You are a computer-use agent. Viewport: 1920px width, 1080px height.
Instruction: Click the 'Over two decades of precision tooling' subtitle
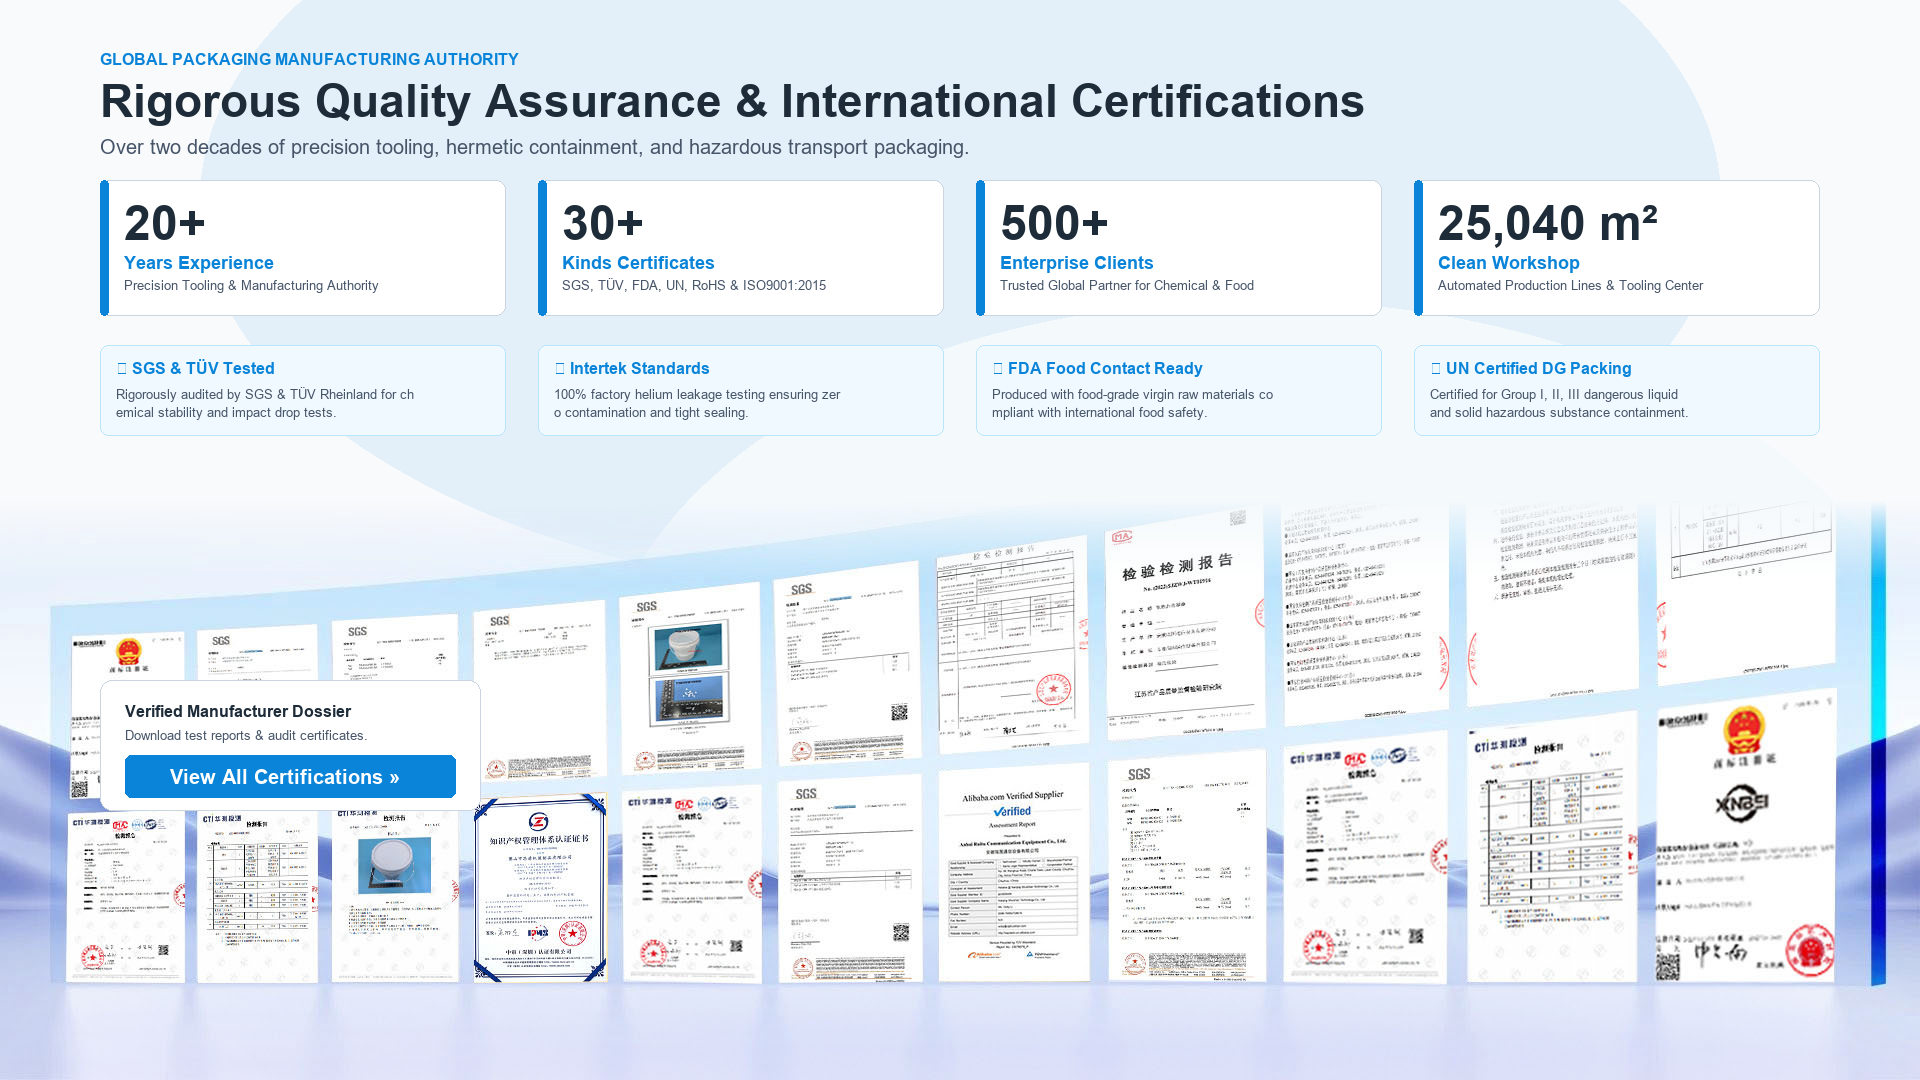tap(534, 147)
